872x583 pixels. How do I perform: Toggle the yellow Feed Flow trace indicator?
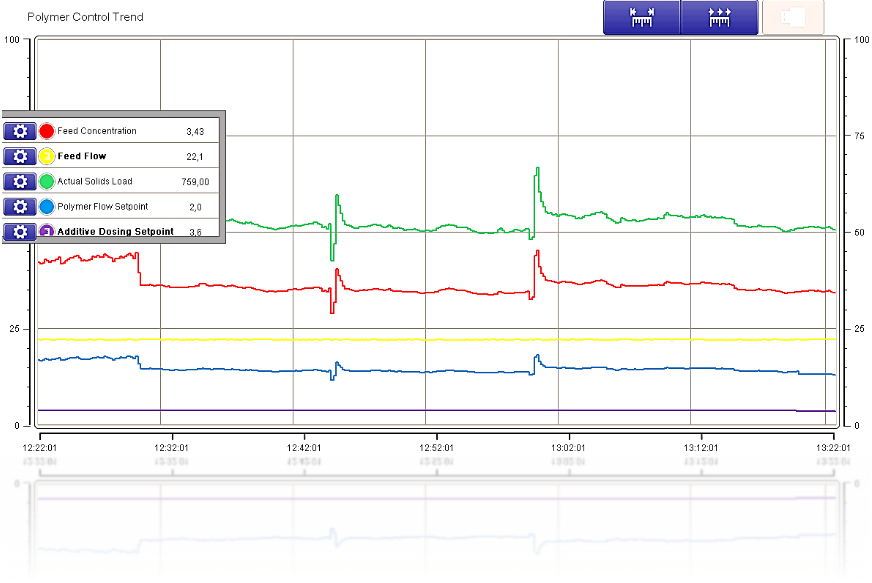[47, 156]
